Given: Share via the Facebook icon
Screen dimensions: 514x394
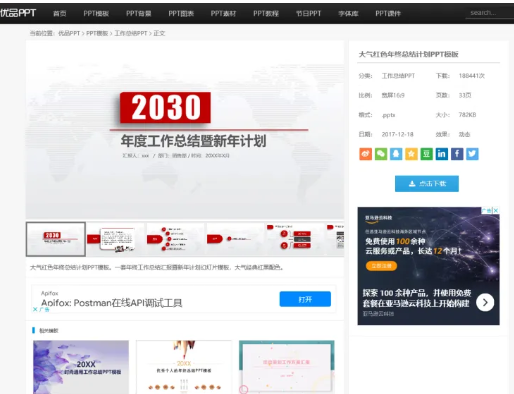Looking at the screenshot, I should 457,154.
